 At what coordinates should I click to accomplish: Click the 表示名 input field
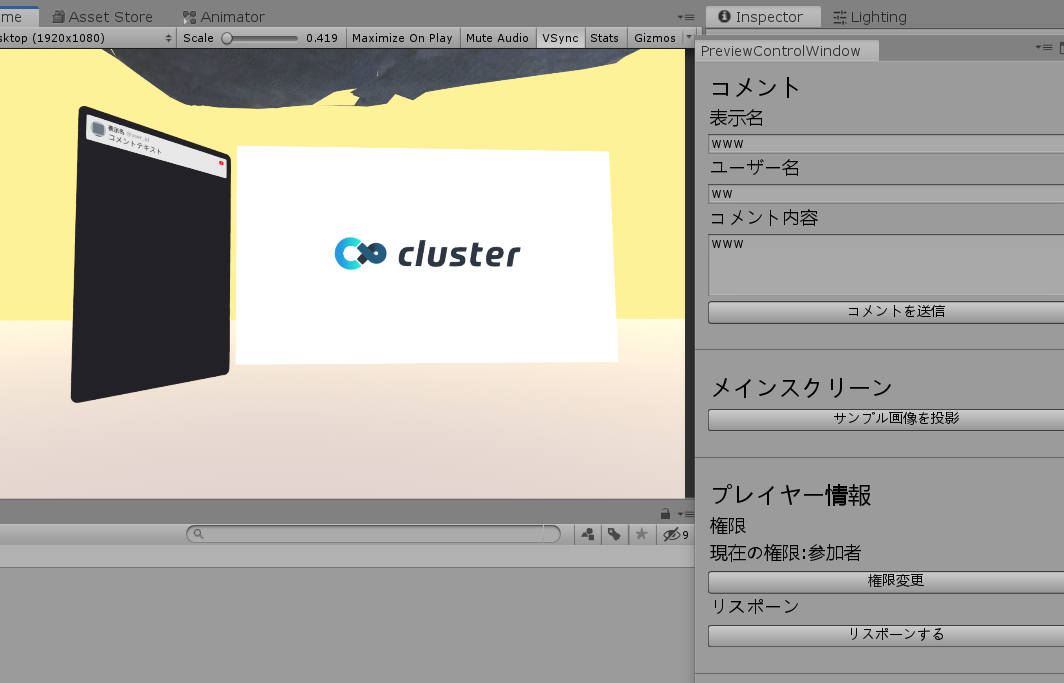pos(886,144)
